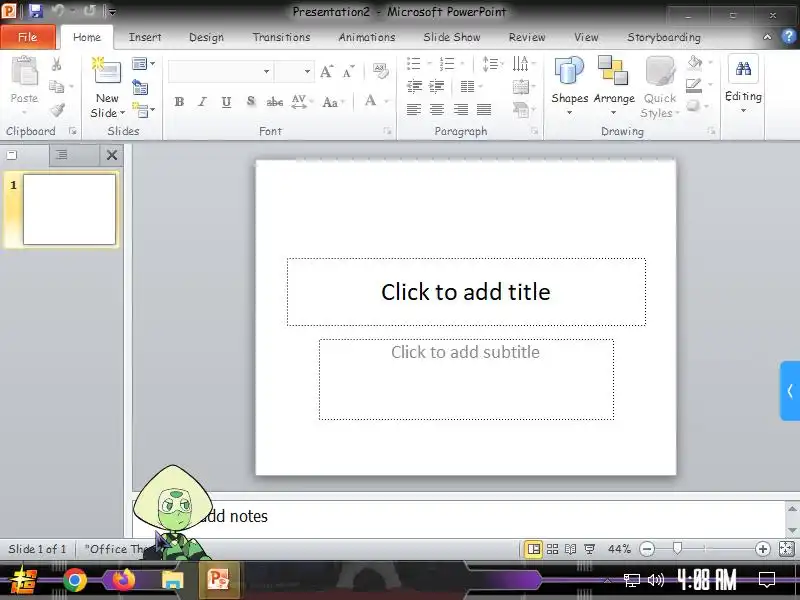Open the Shapes gallery
The width and height of the screenshot is (800, 600).
pyautogui.click(x=569, y=85)
